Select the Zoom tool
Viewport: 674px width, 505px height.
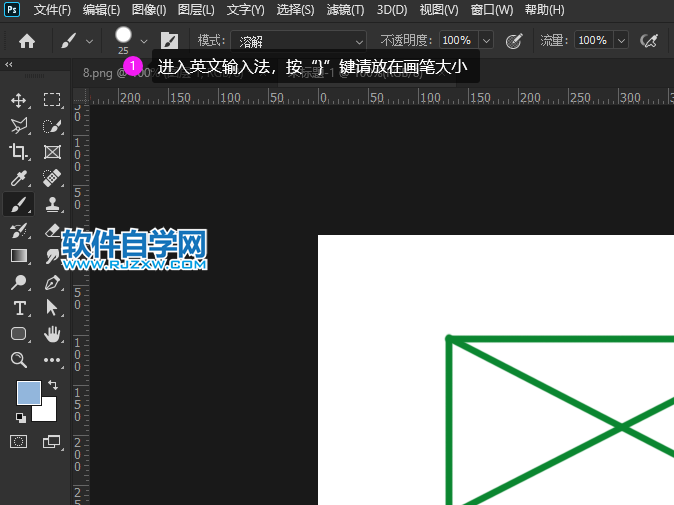(x=18, y=360)
